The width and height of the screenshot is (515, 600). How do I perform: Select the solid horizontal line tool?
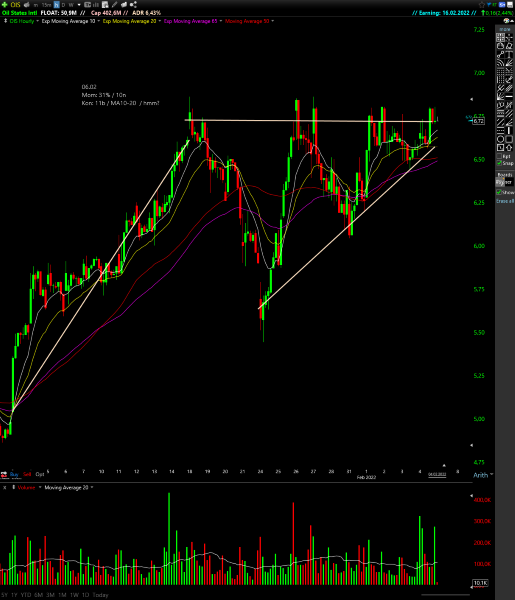(x=509, y=96)
